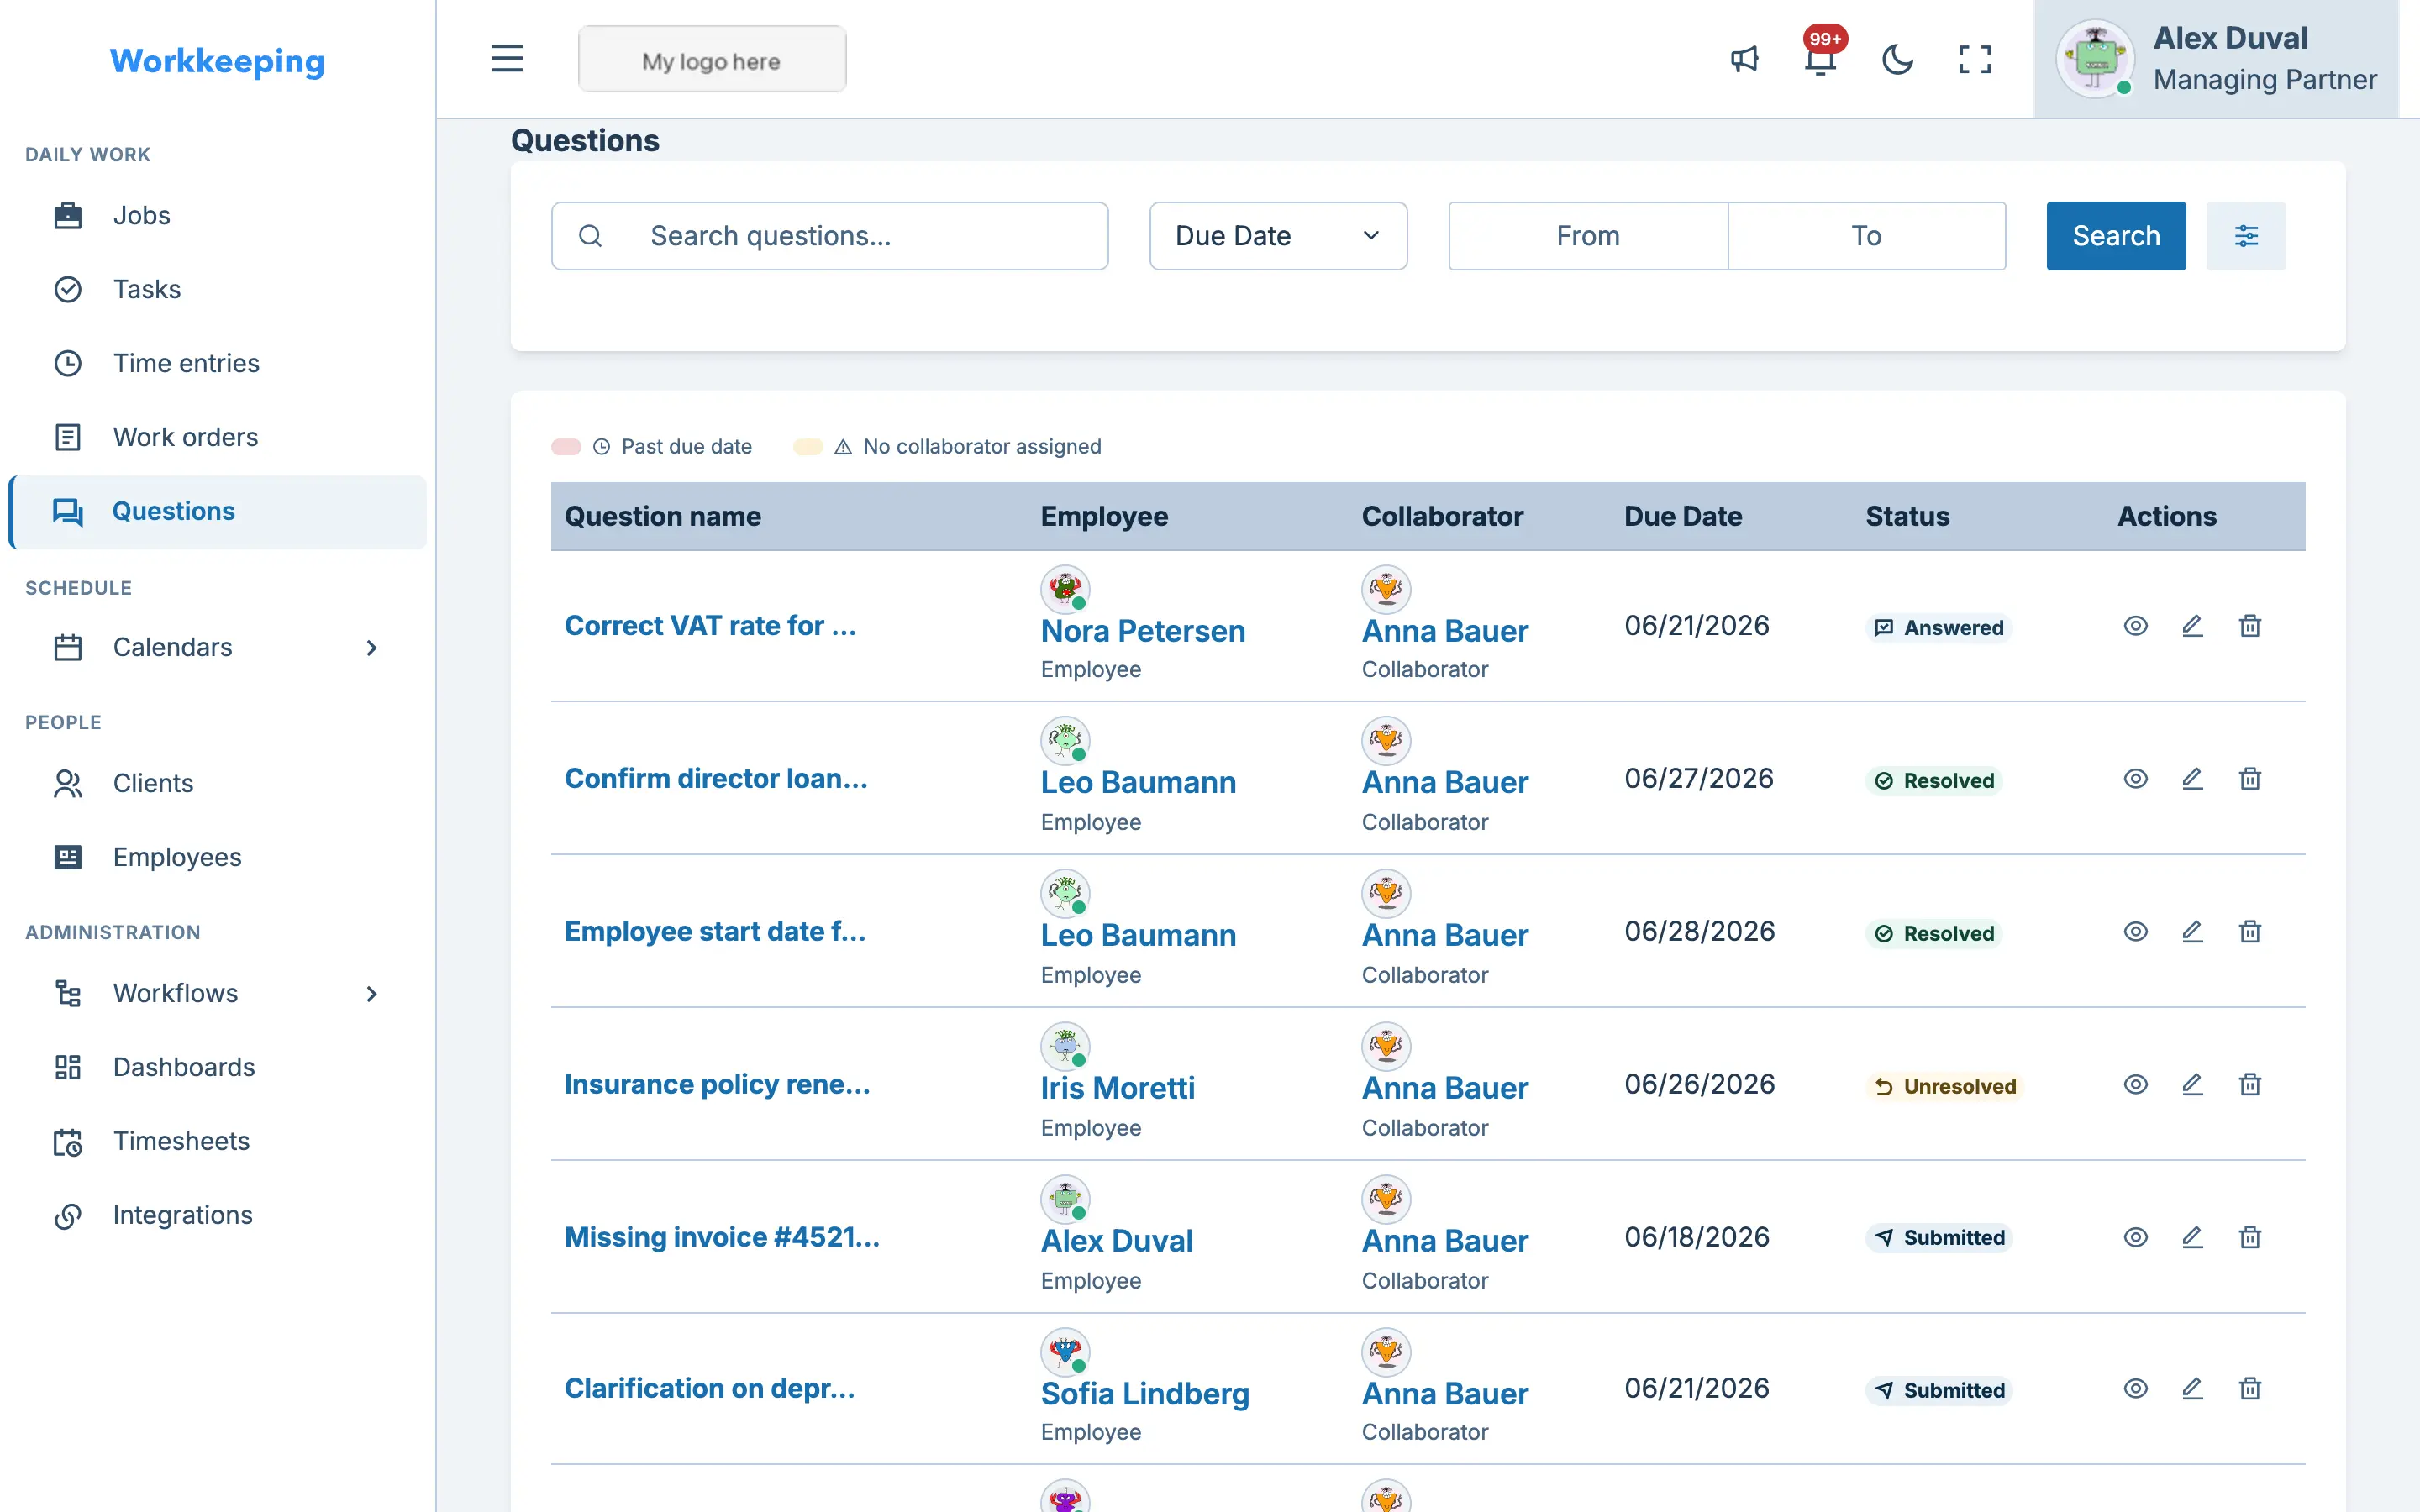Open the announcements megaphone icon
Viewport: 2420px width, 1512px height.
(x=1744, y=59)
